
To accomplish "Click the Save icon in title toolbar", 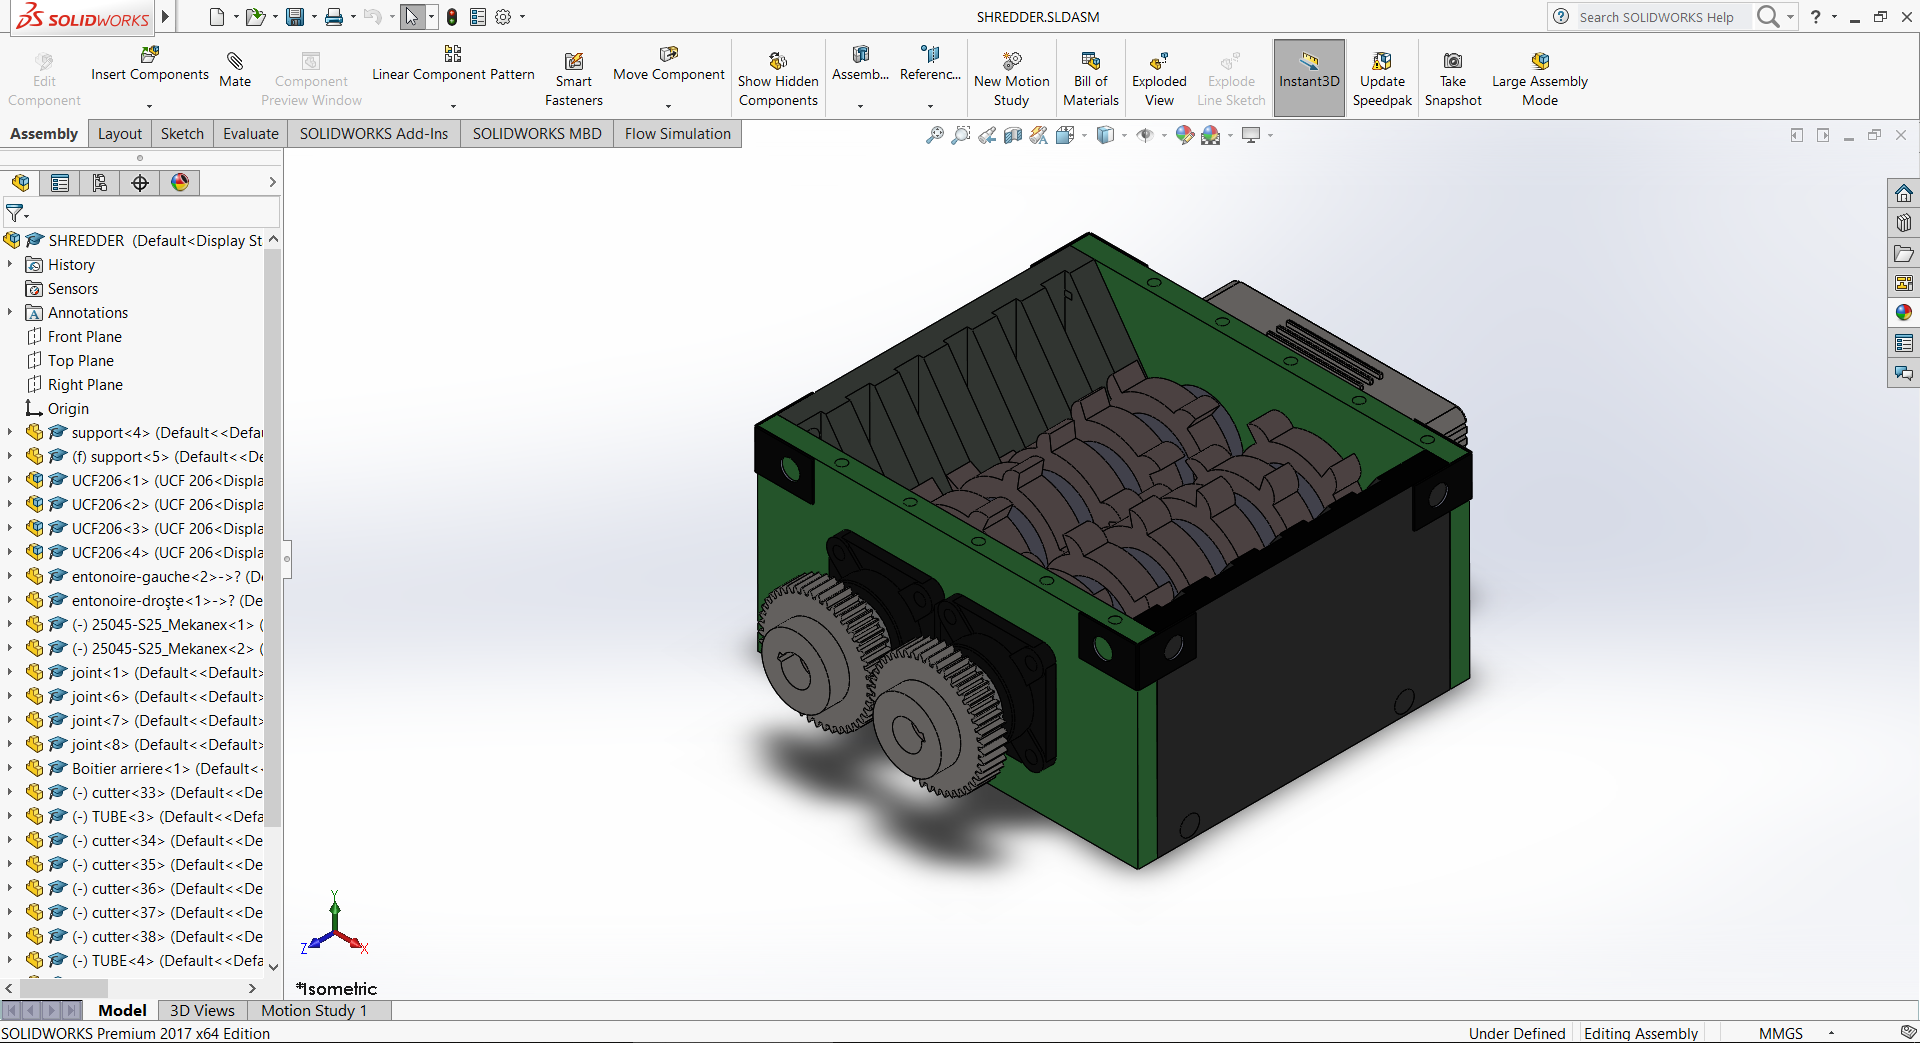I will pyautogui.click(x=295, y=17).
